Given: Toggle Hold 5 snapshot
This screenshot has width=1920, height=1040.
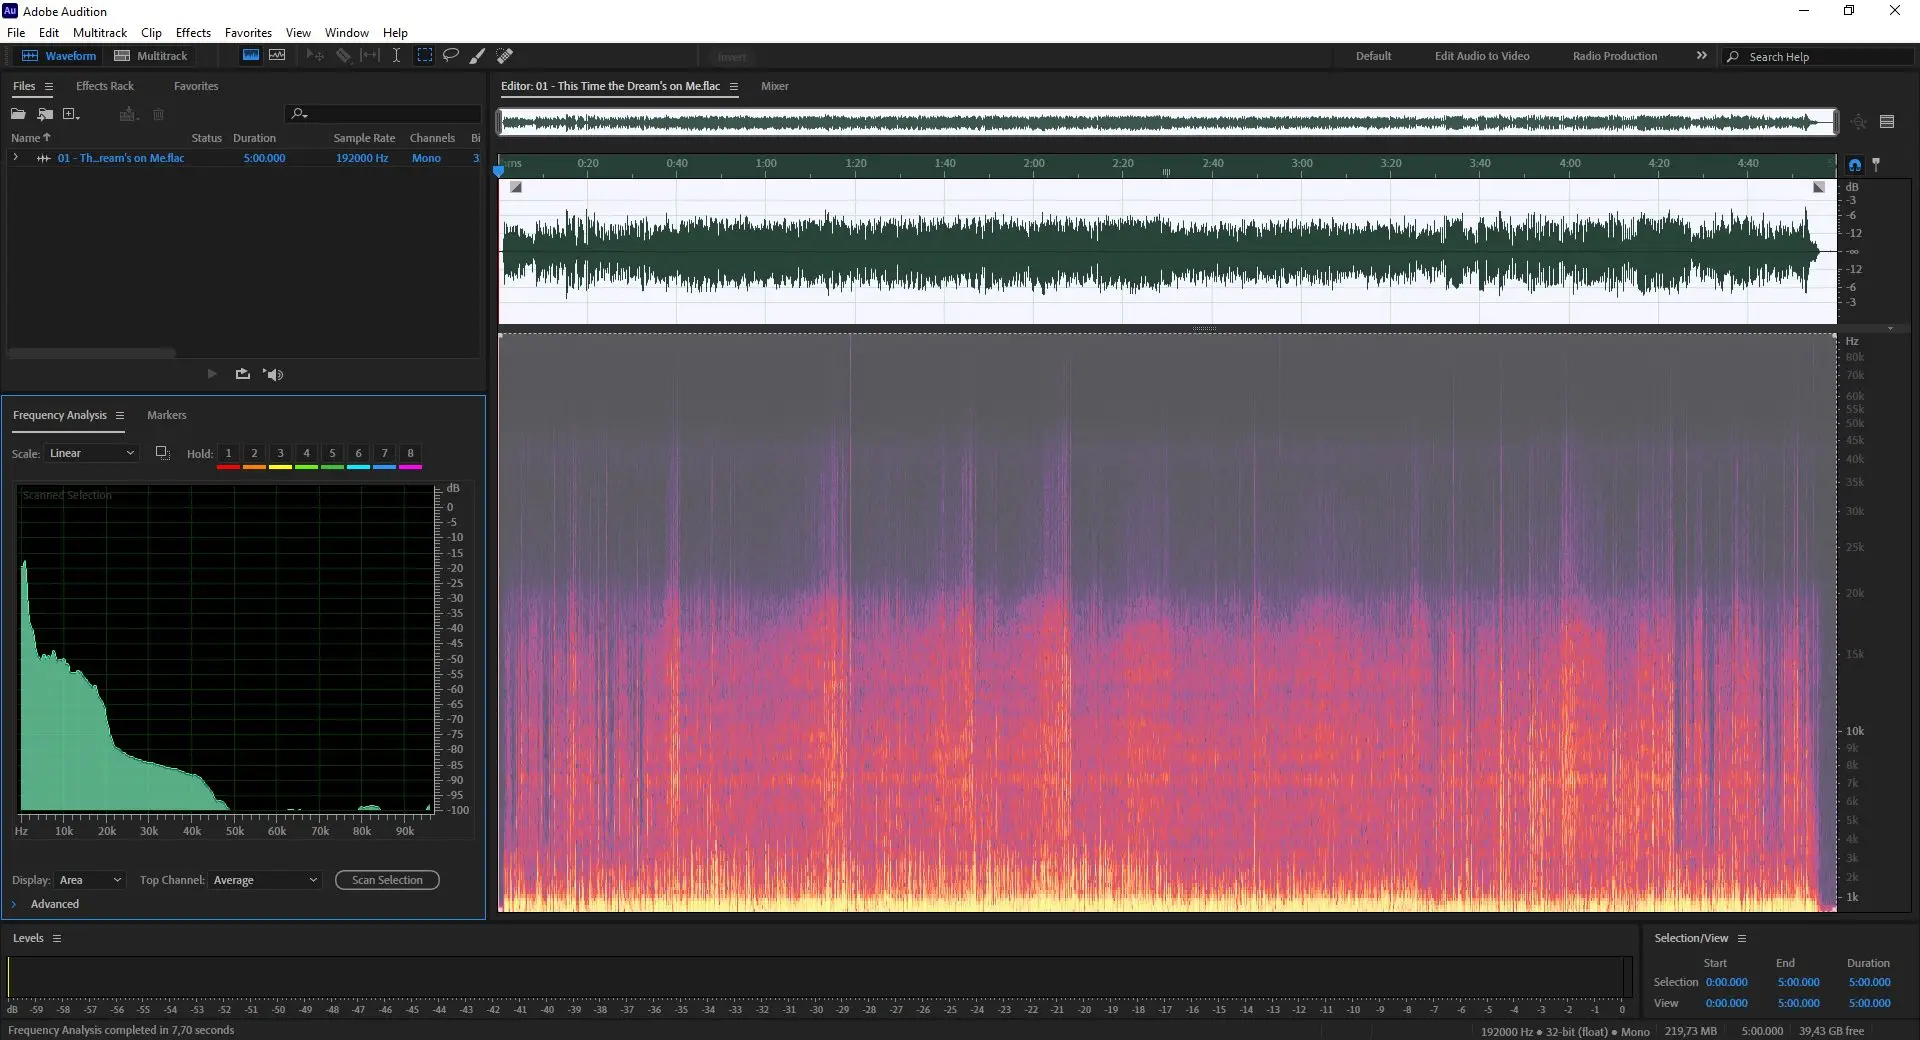Looking at the screenshot, I should click(x=332, y=454).
